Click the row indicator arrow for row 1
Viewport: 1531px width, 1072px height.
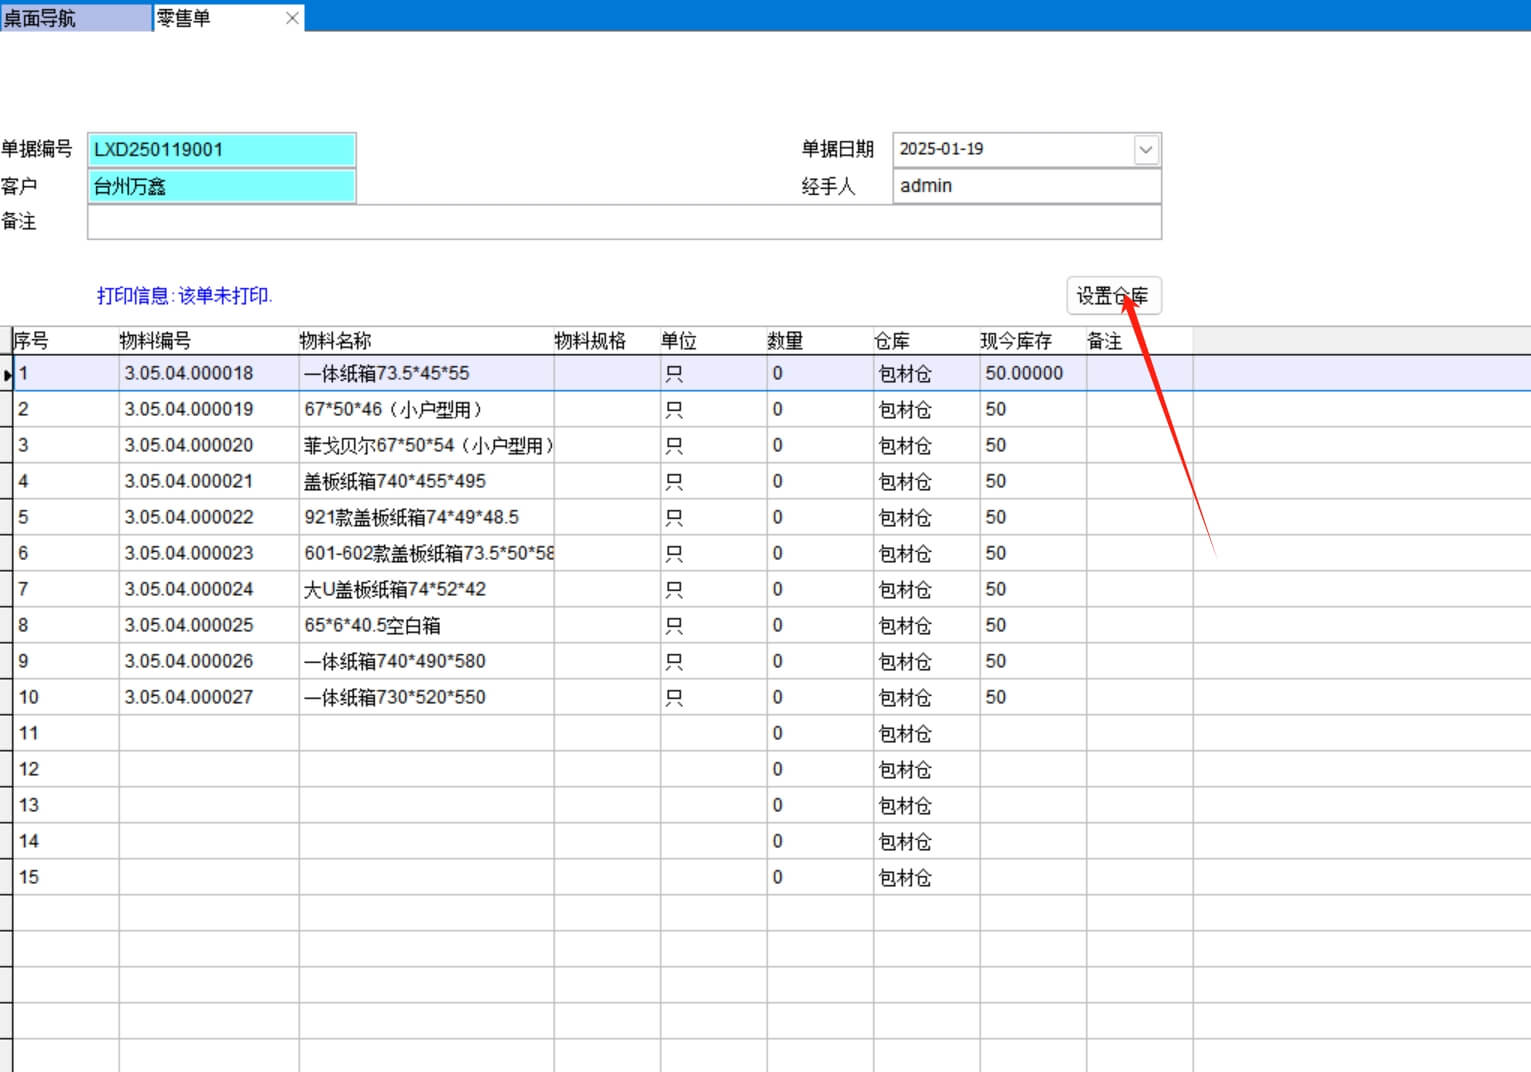click(x=7, y=374)
